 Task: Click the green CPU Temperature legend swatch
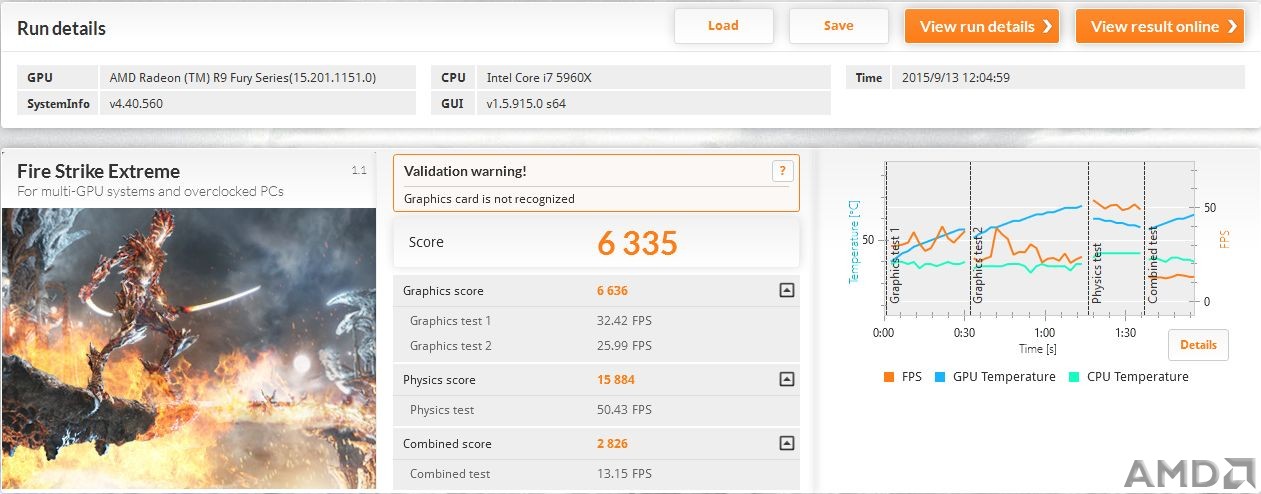click(1074, 377)
